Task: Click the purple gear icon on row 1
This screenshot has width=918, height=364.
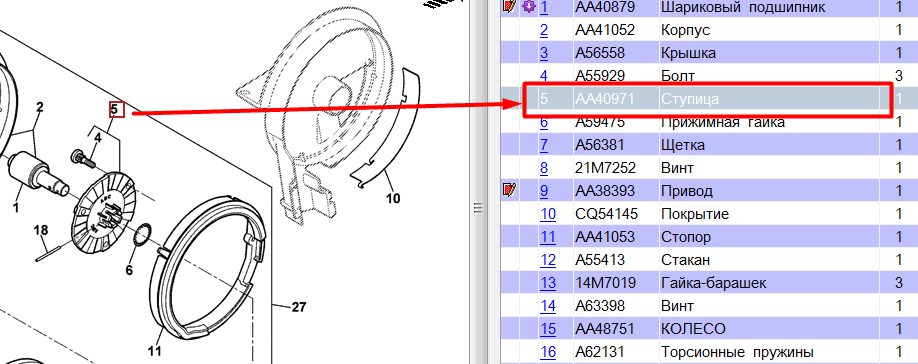Action: pyautogui.click(x=529, y=7)
